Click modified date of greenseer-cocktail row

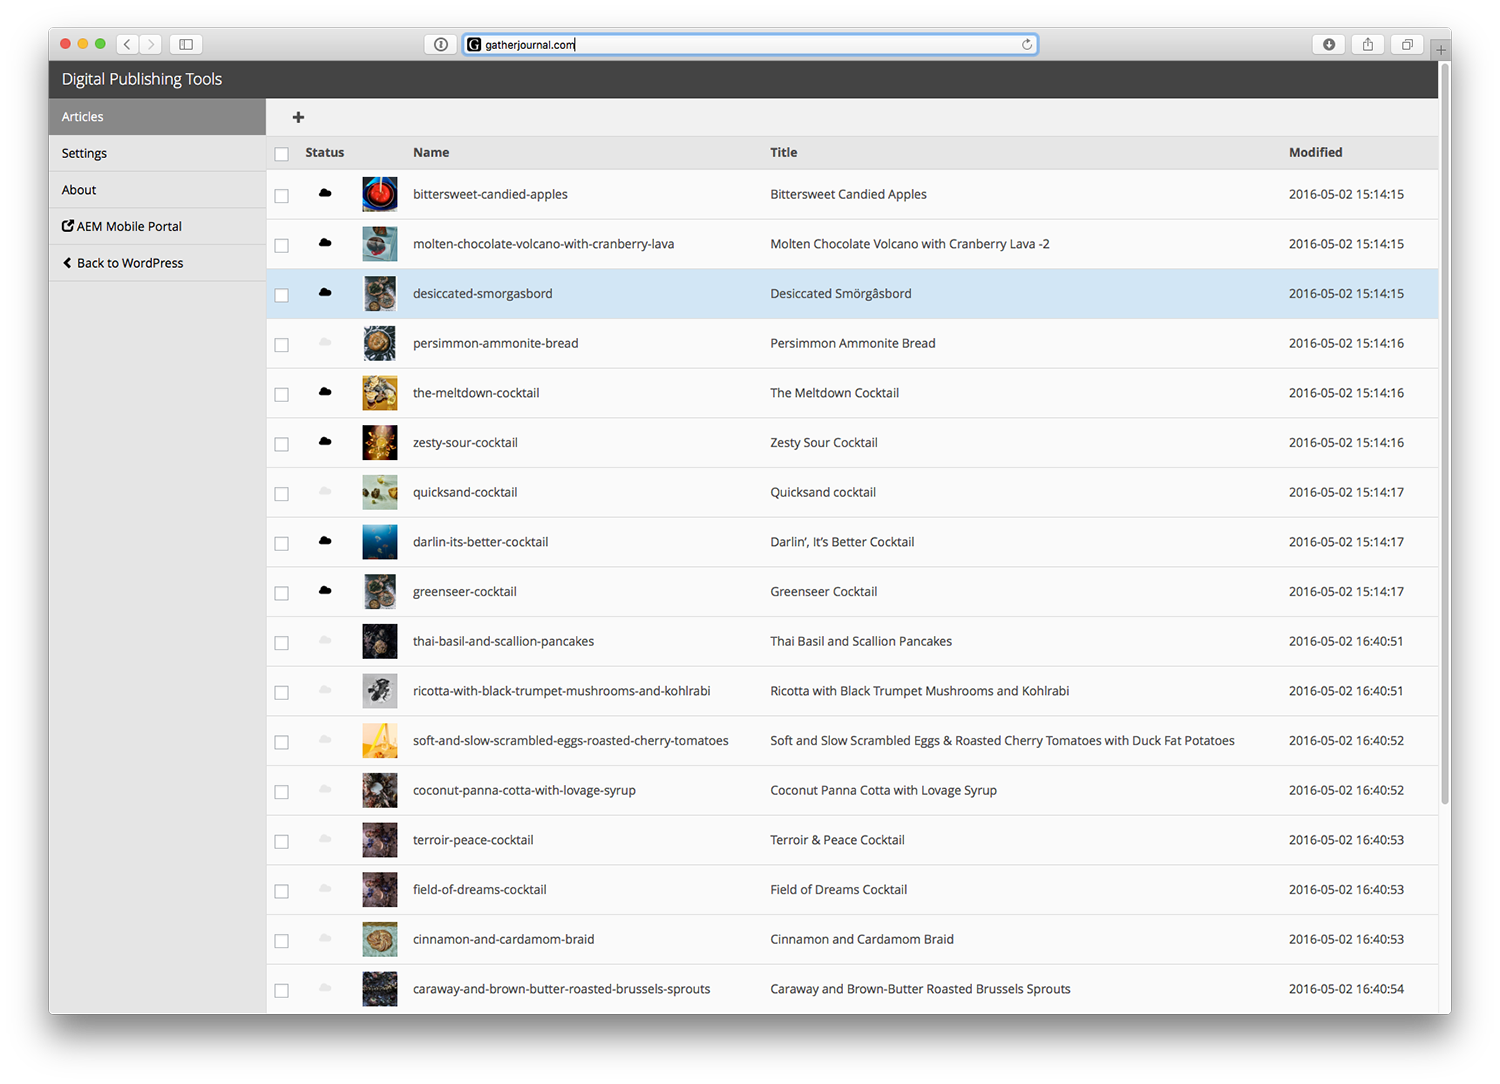(1346, 591)
